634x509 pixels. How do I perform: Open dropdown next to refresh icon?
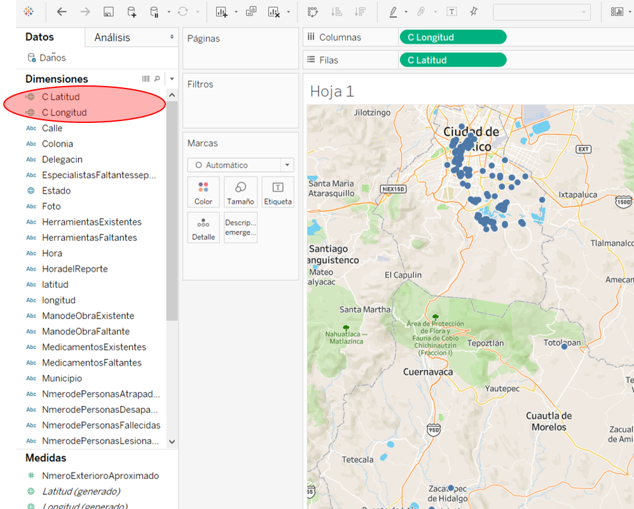pos(198,12)
